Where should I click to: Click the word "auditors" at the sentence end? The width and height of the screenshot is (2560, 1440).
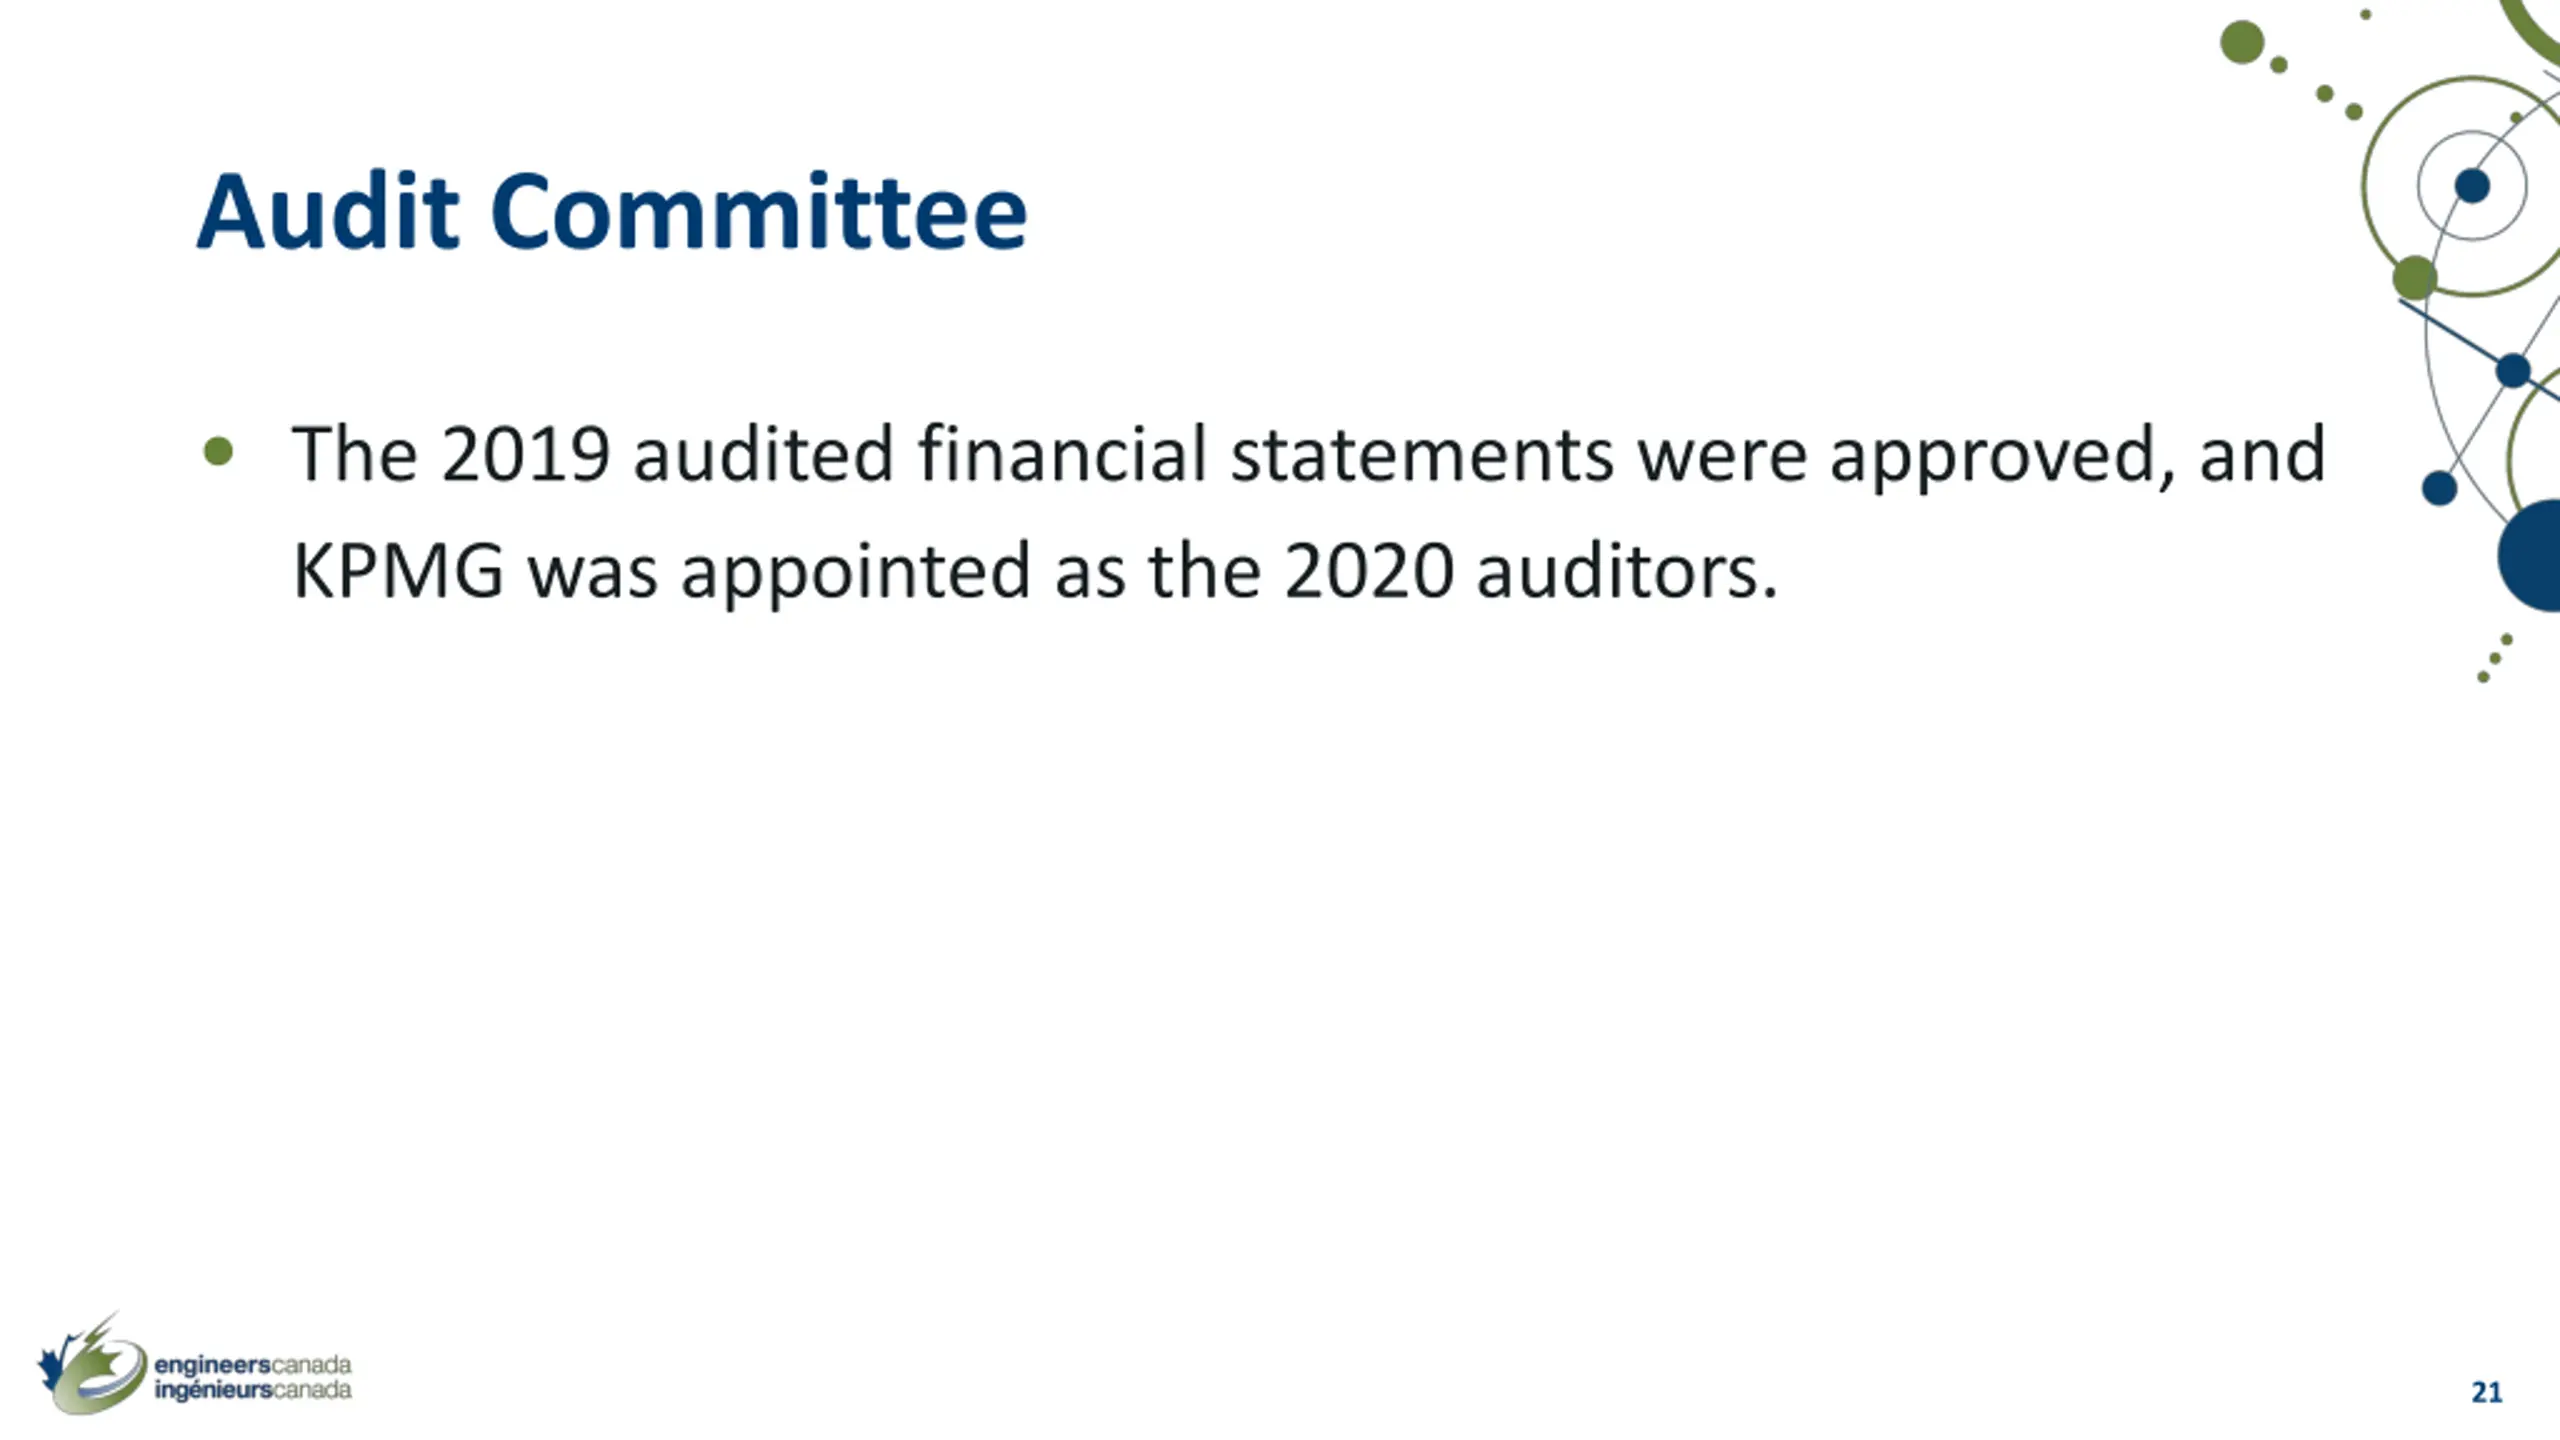[x=1626, y=571]
